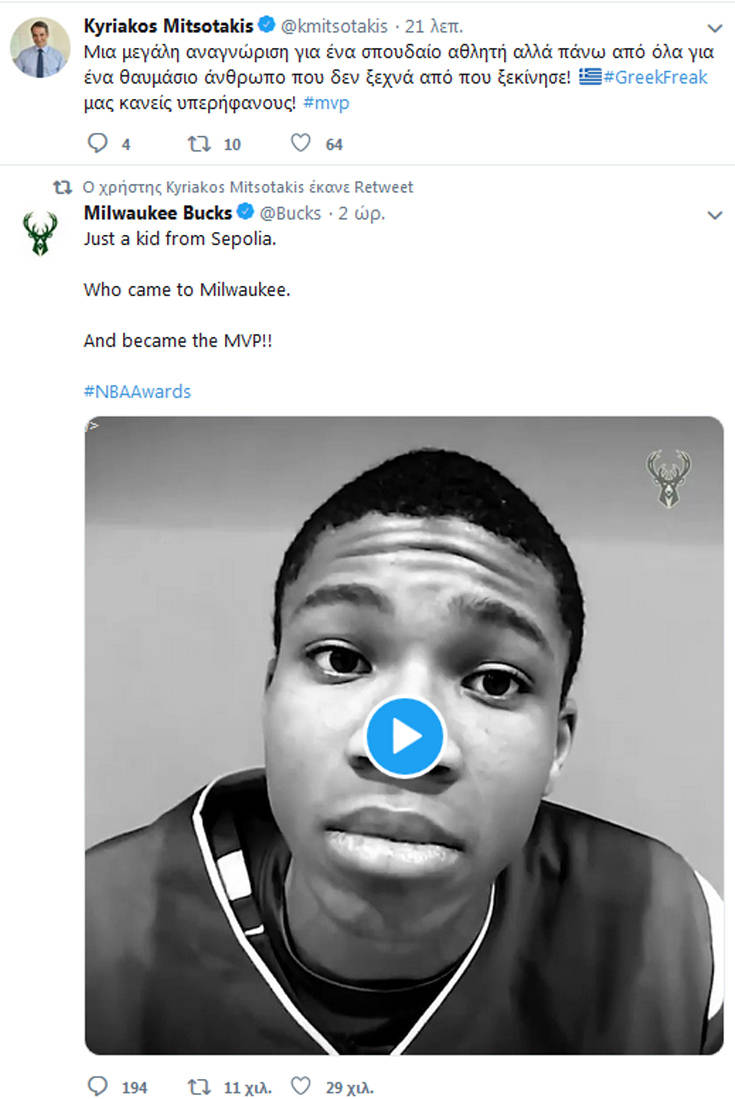Viewport: 735px width, 1099px height.
Task: Open Milwaukee Bucks logo avatar
Action: click(x=40, y=234)
